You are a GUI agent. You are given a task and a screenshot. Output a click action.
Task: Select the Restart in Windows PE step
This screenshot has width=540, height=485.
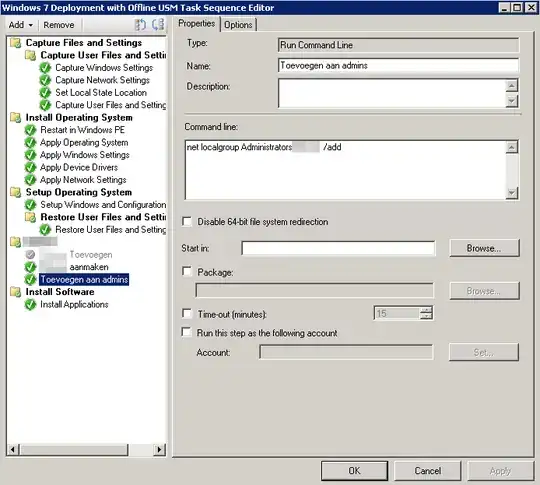point(82,130)
